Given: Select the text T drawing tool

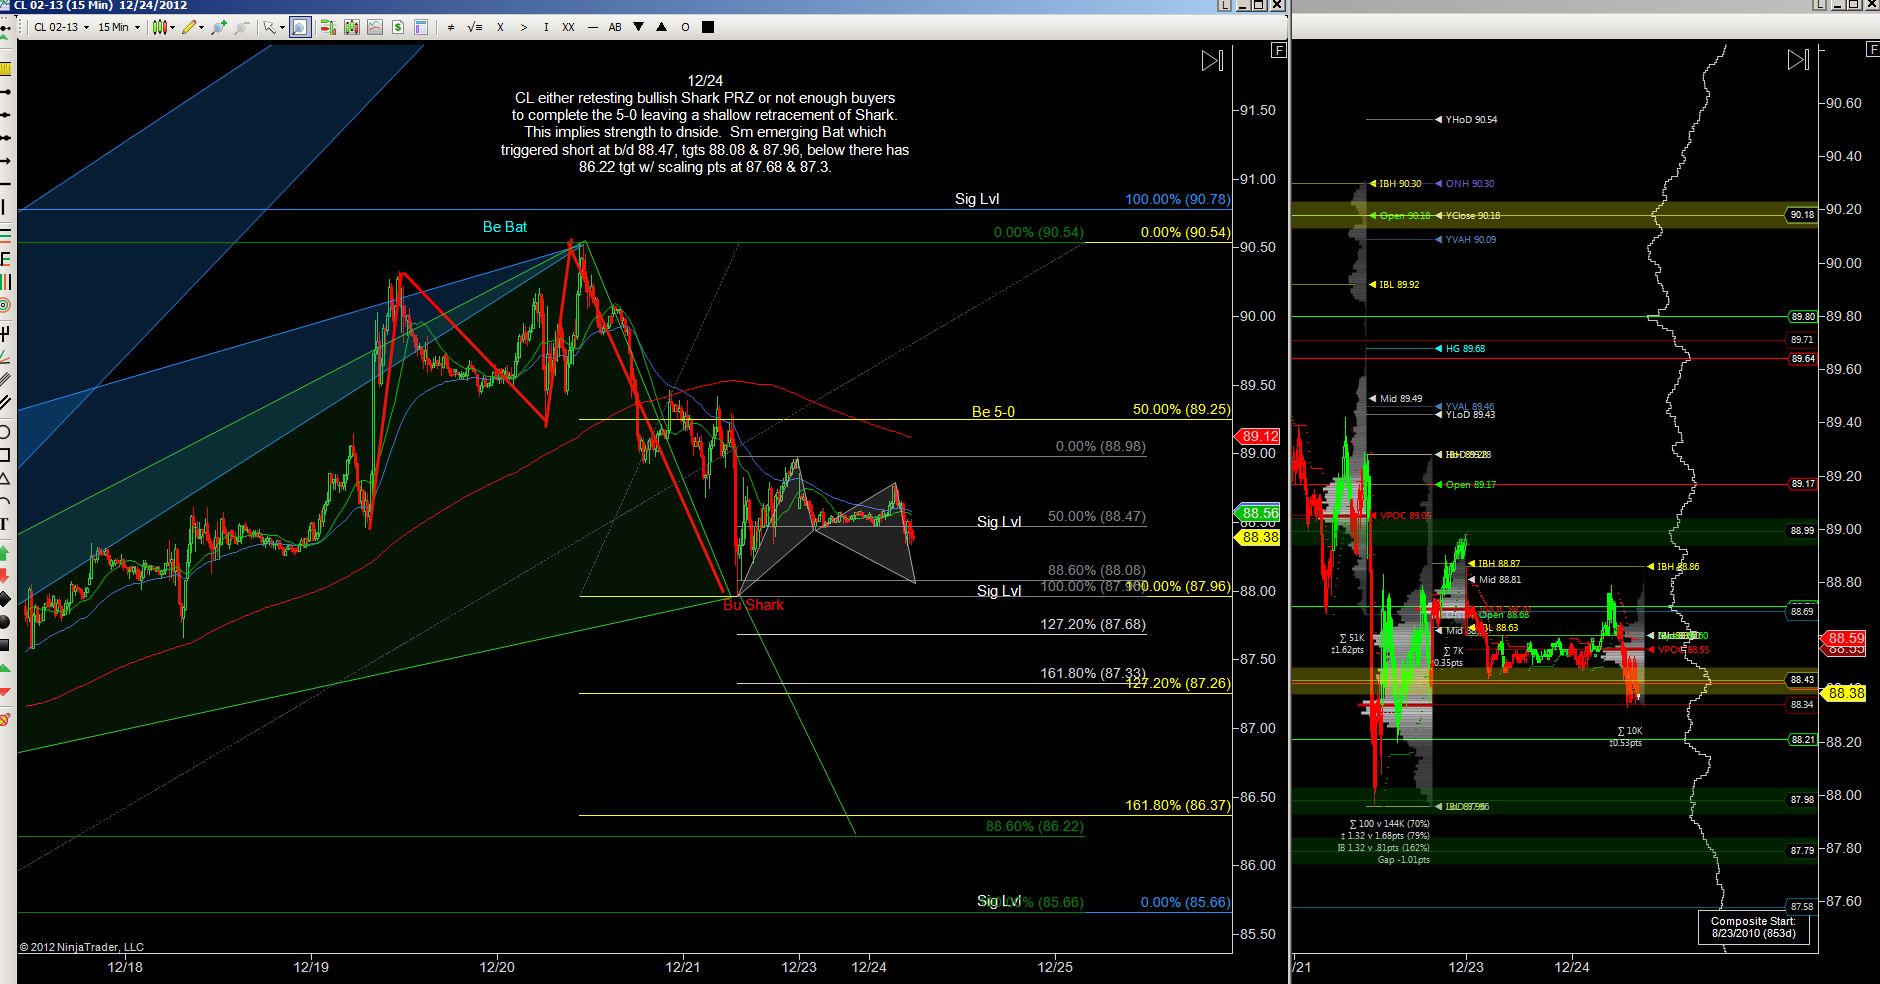Looking at the screenshot, I should 5,524.
